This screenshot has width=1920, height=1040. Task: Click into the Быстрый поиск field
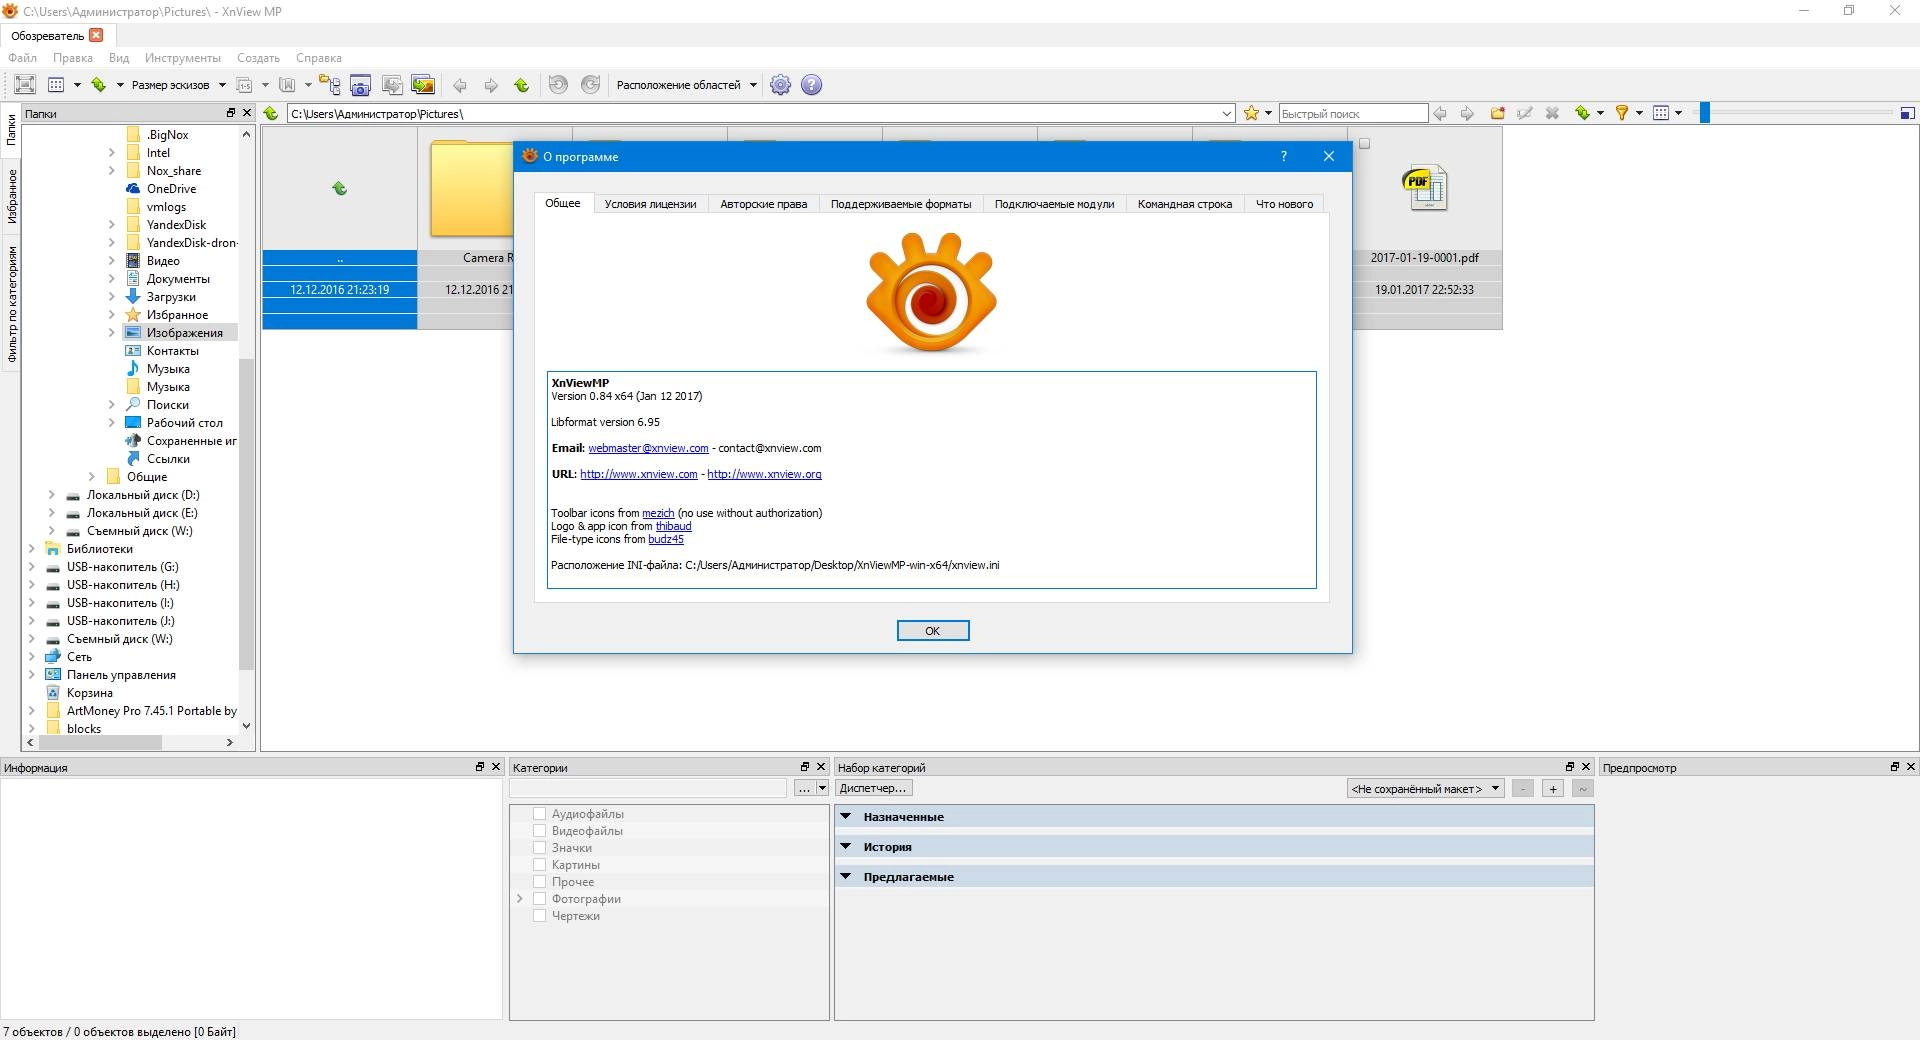coord(1353,114)
